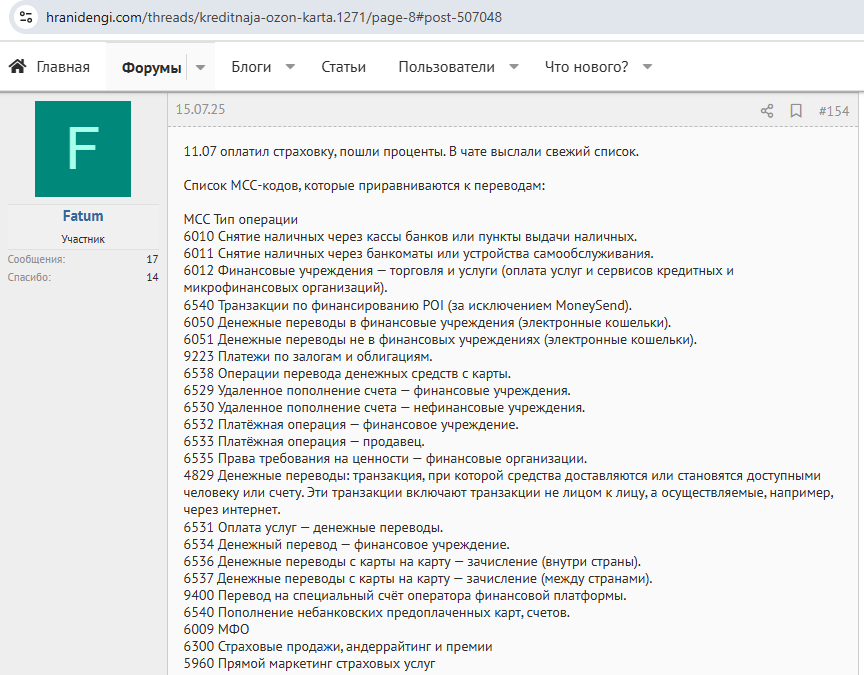Click Fatum's message count 17
The height and width of the screenshot is (675, 864).
(x=152, y=259)
